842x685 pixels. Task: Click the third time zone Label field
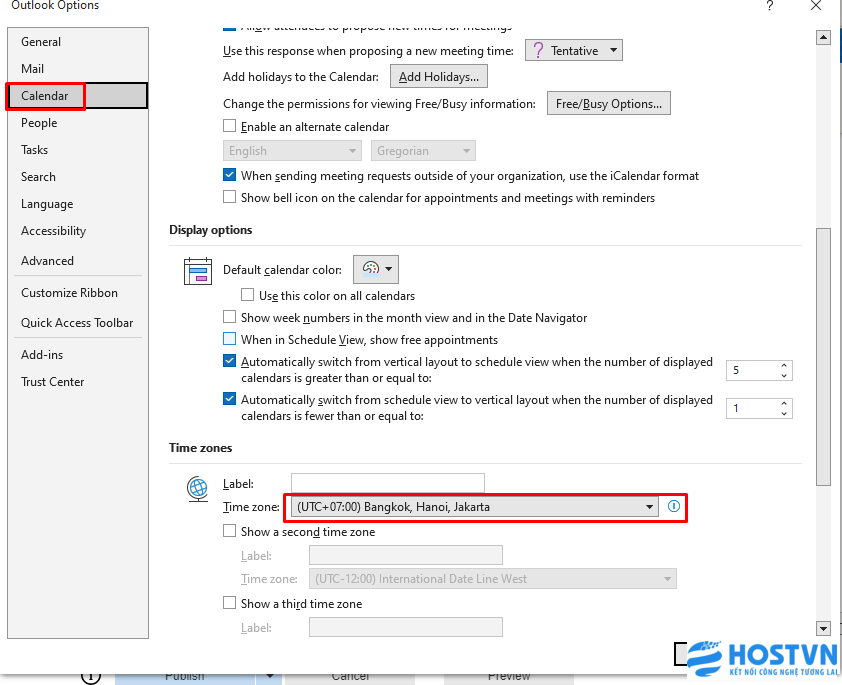[405, 627]
